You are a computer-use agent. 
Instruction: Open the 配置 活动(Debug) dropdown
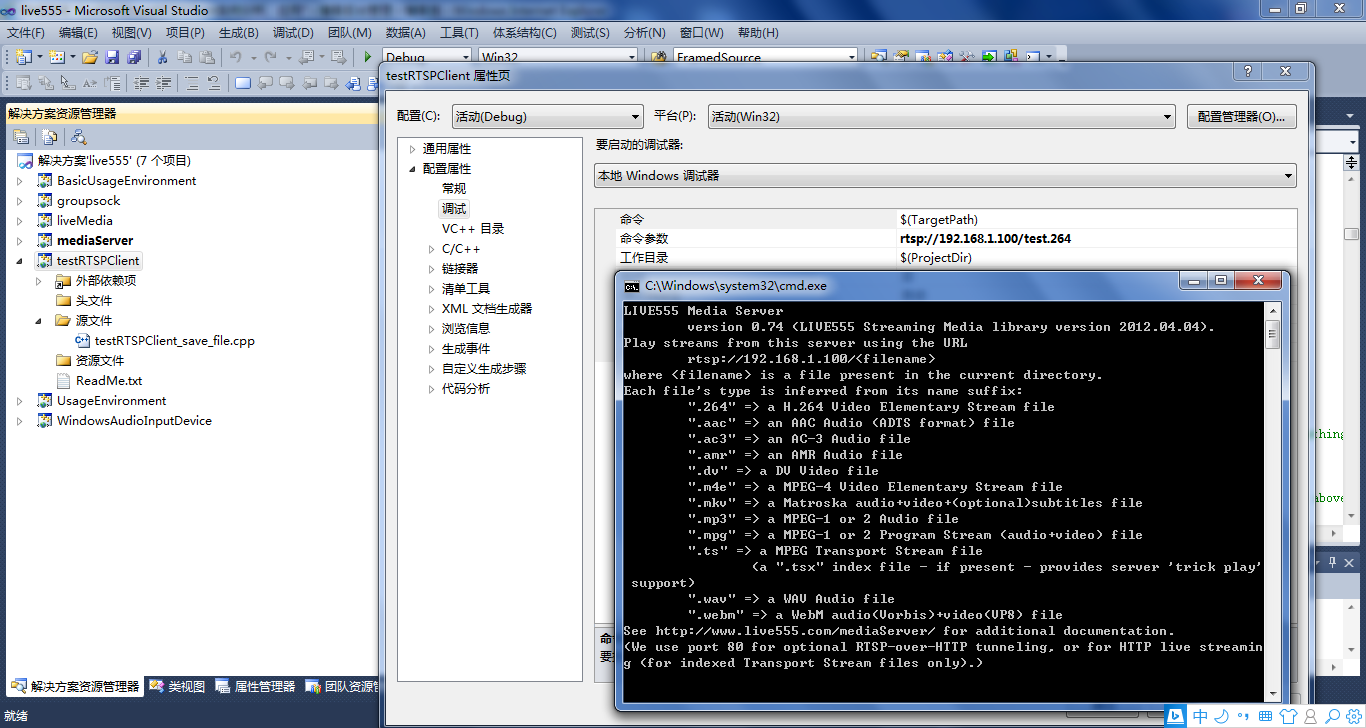547,116
